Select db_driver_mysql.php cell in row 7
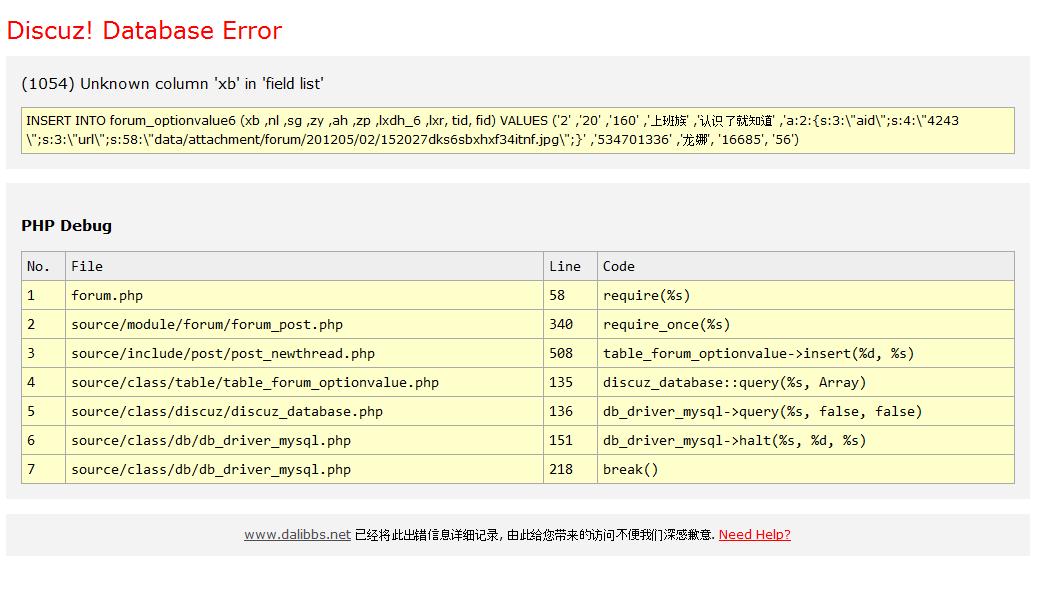 (x=304, y=470)
